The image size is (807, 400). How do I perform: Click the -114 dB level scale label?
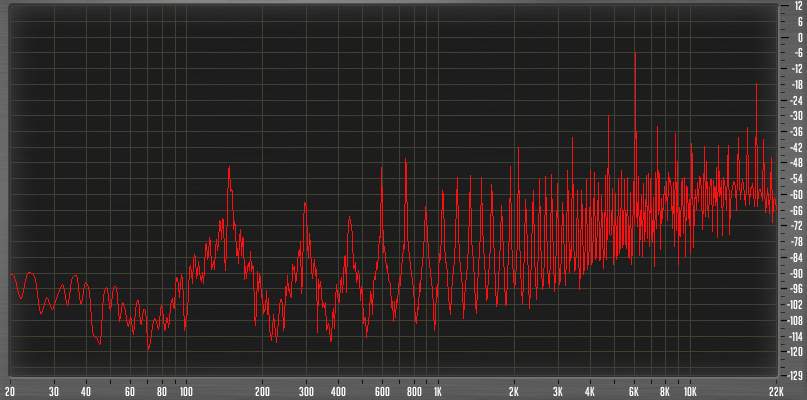click(x=795, y=336)
